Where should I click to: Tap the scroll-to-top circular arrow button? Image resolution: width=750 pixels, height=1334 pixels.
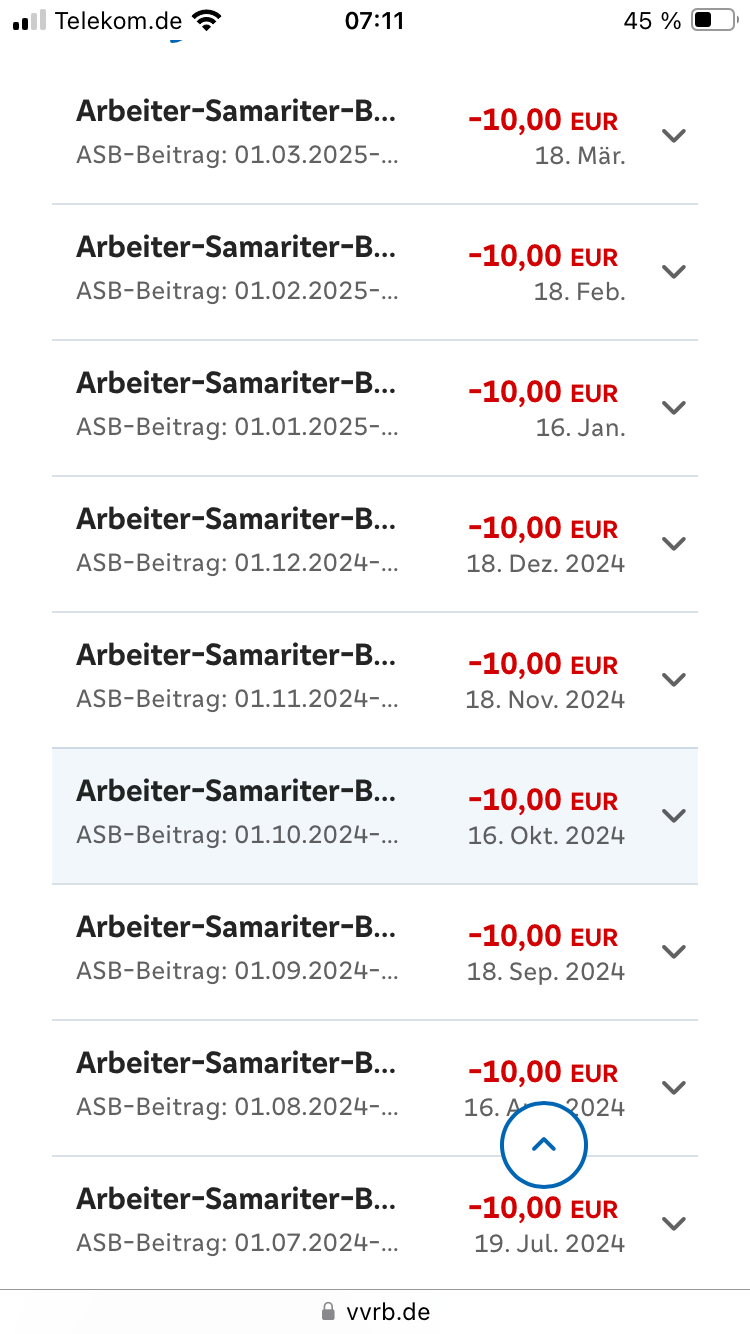point(543,1145)
